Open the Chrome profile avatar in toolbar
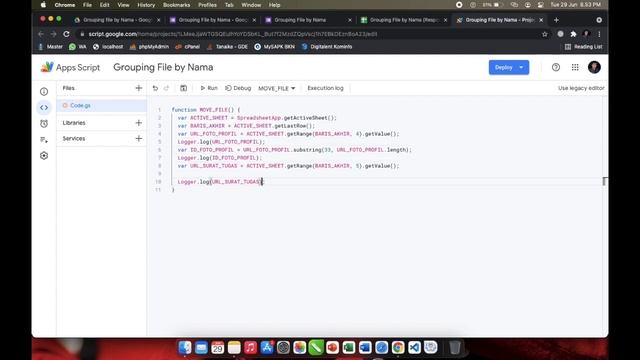The image size is (640, 360). (x=586, y=34)
